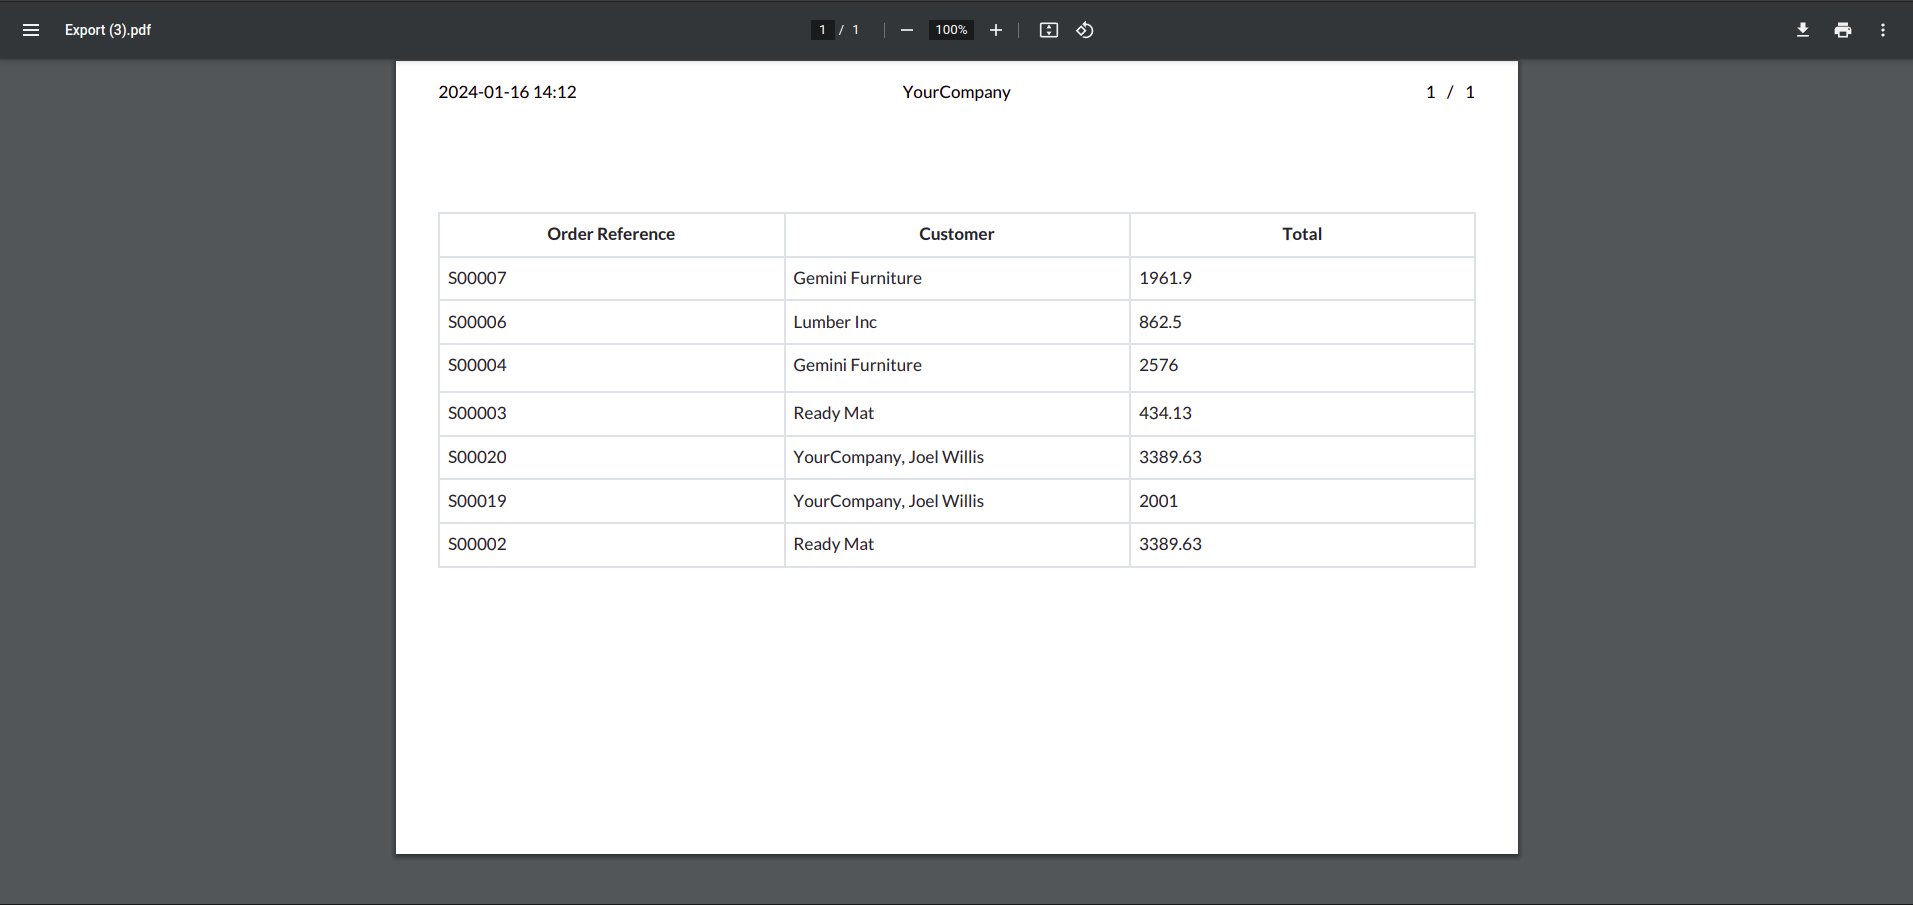
Task: Click the zoom out minus icon
Action: 907,30
